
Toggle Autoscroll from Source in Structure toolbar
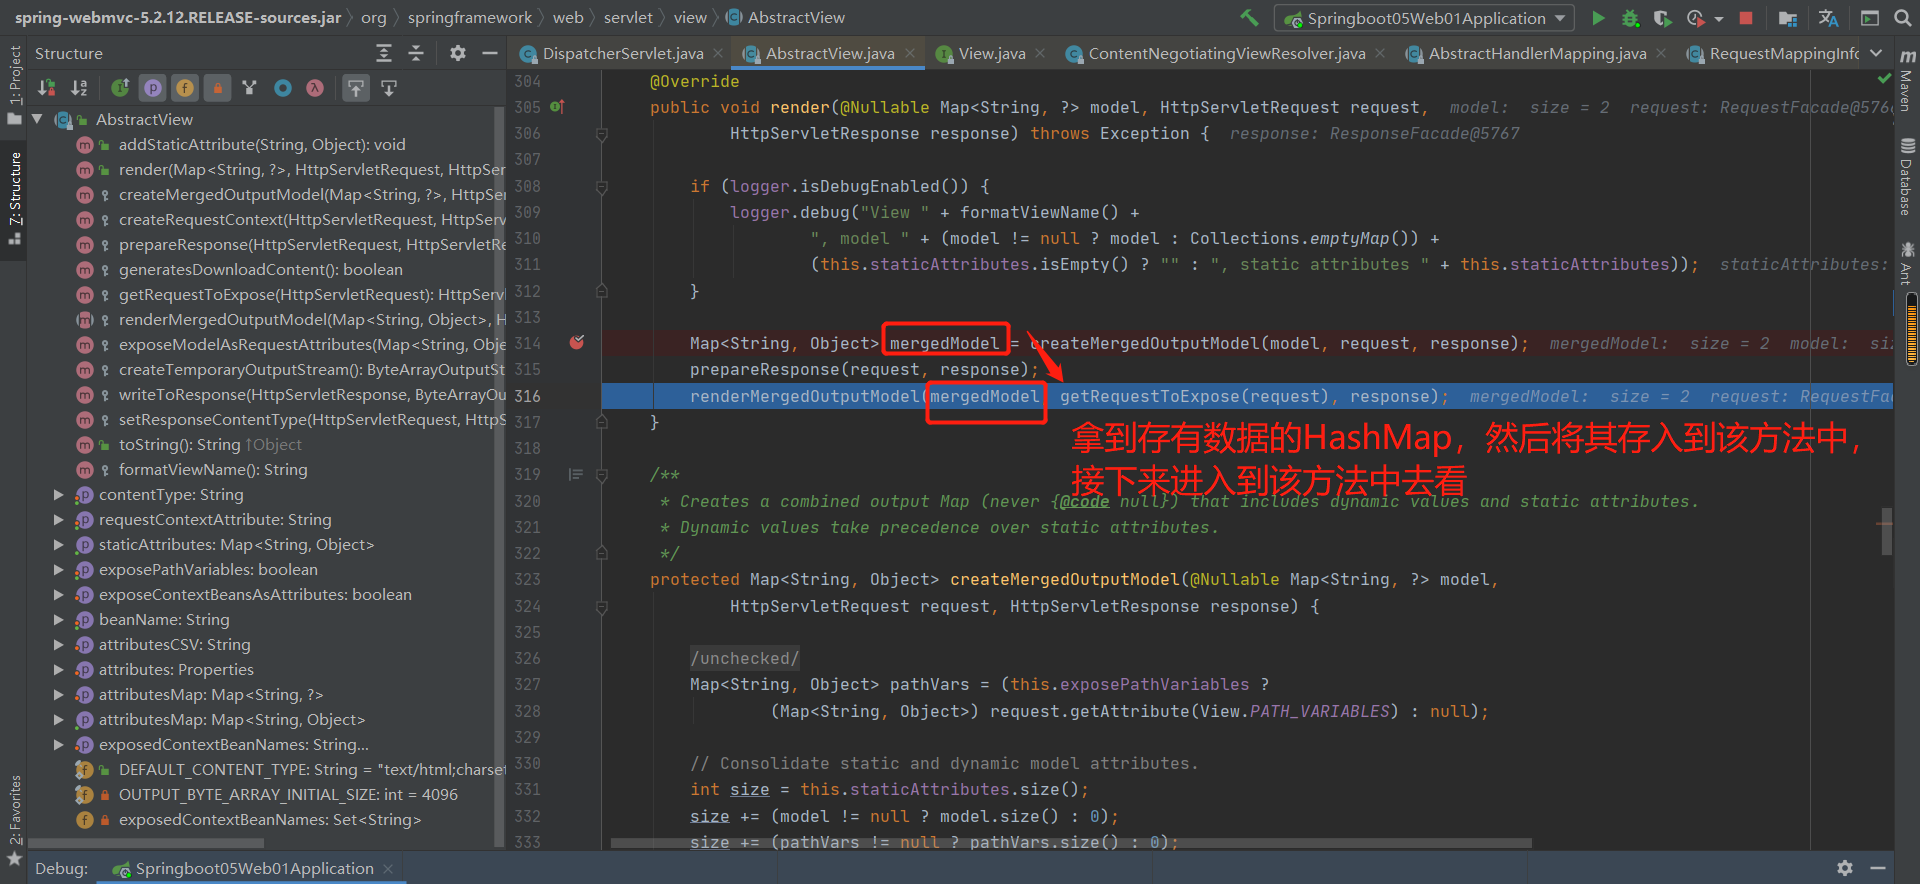click(389, 88)
